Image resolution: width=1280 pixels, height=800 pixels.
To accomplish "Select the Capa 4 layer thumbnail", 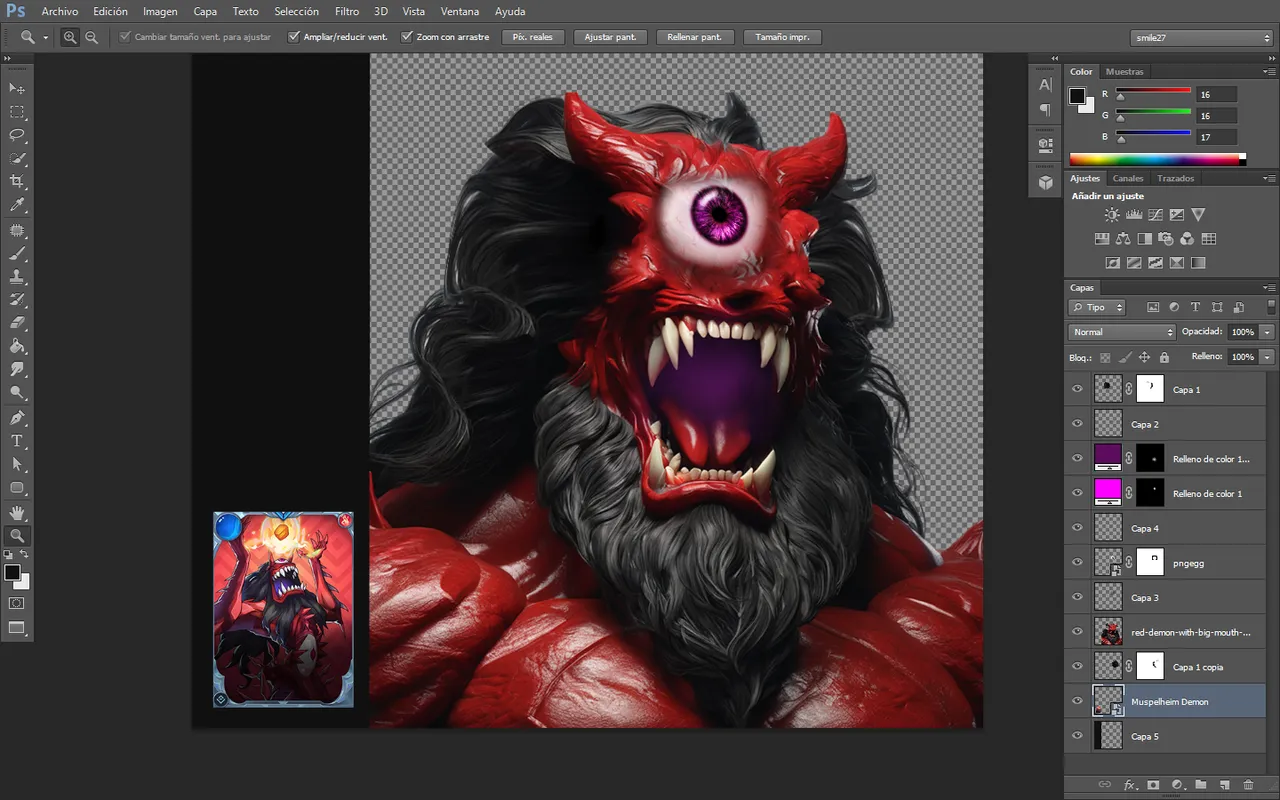I will point(1108,528).
